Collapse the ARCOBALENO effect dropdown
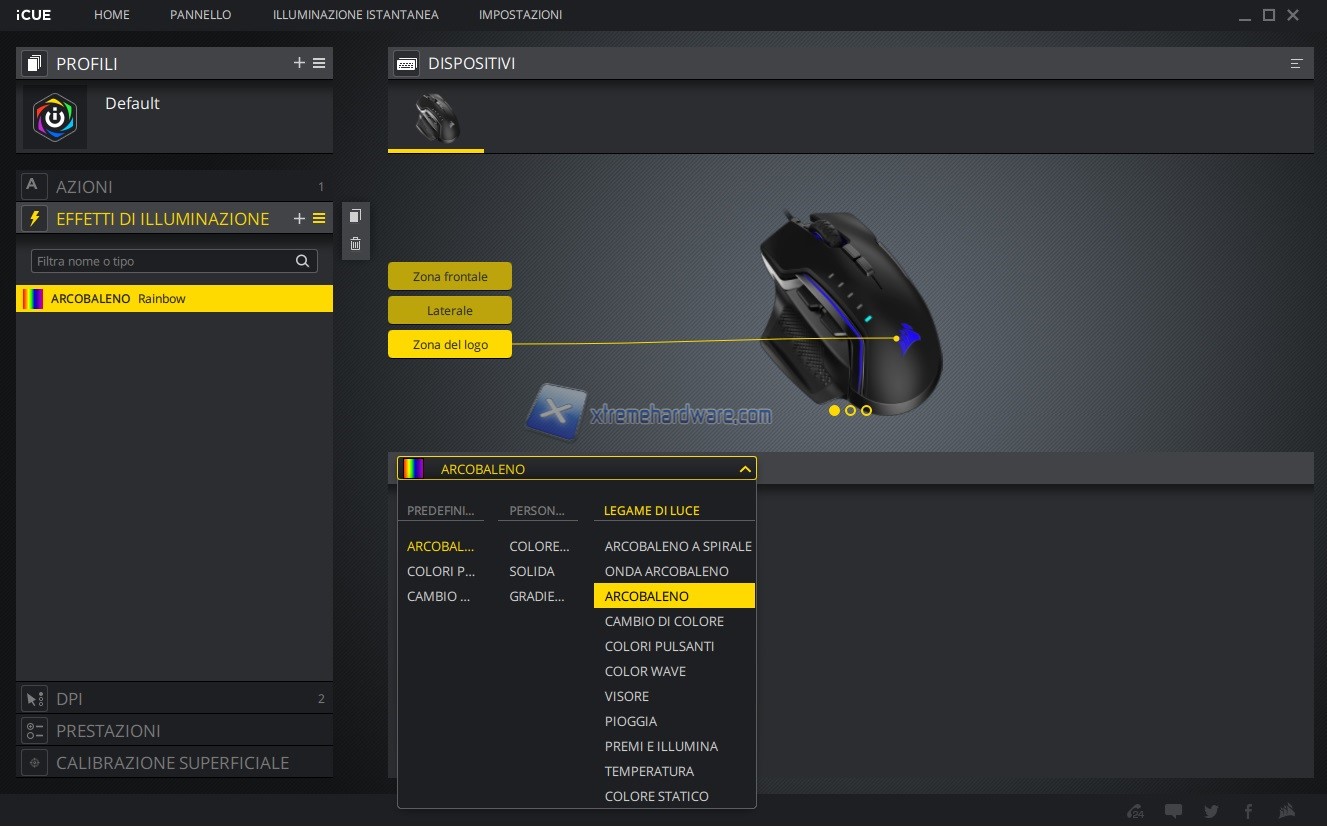Screen dimensions: 1327x827 click(x=744, y=469)
